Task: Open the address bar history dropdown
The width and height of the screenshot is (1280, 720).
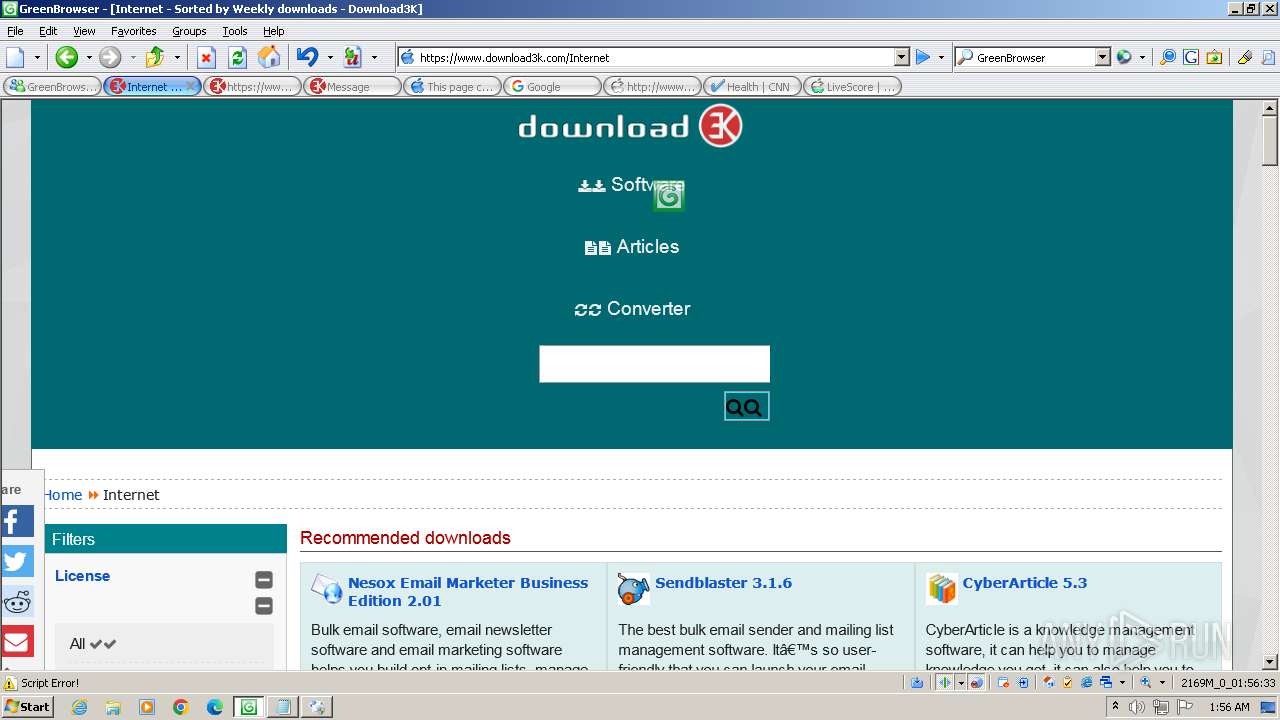Action: pos(901,57)
